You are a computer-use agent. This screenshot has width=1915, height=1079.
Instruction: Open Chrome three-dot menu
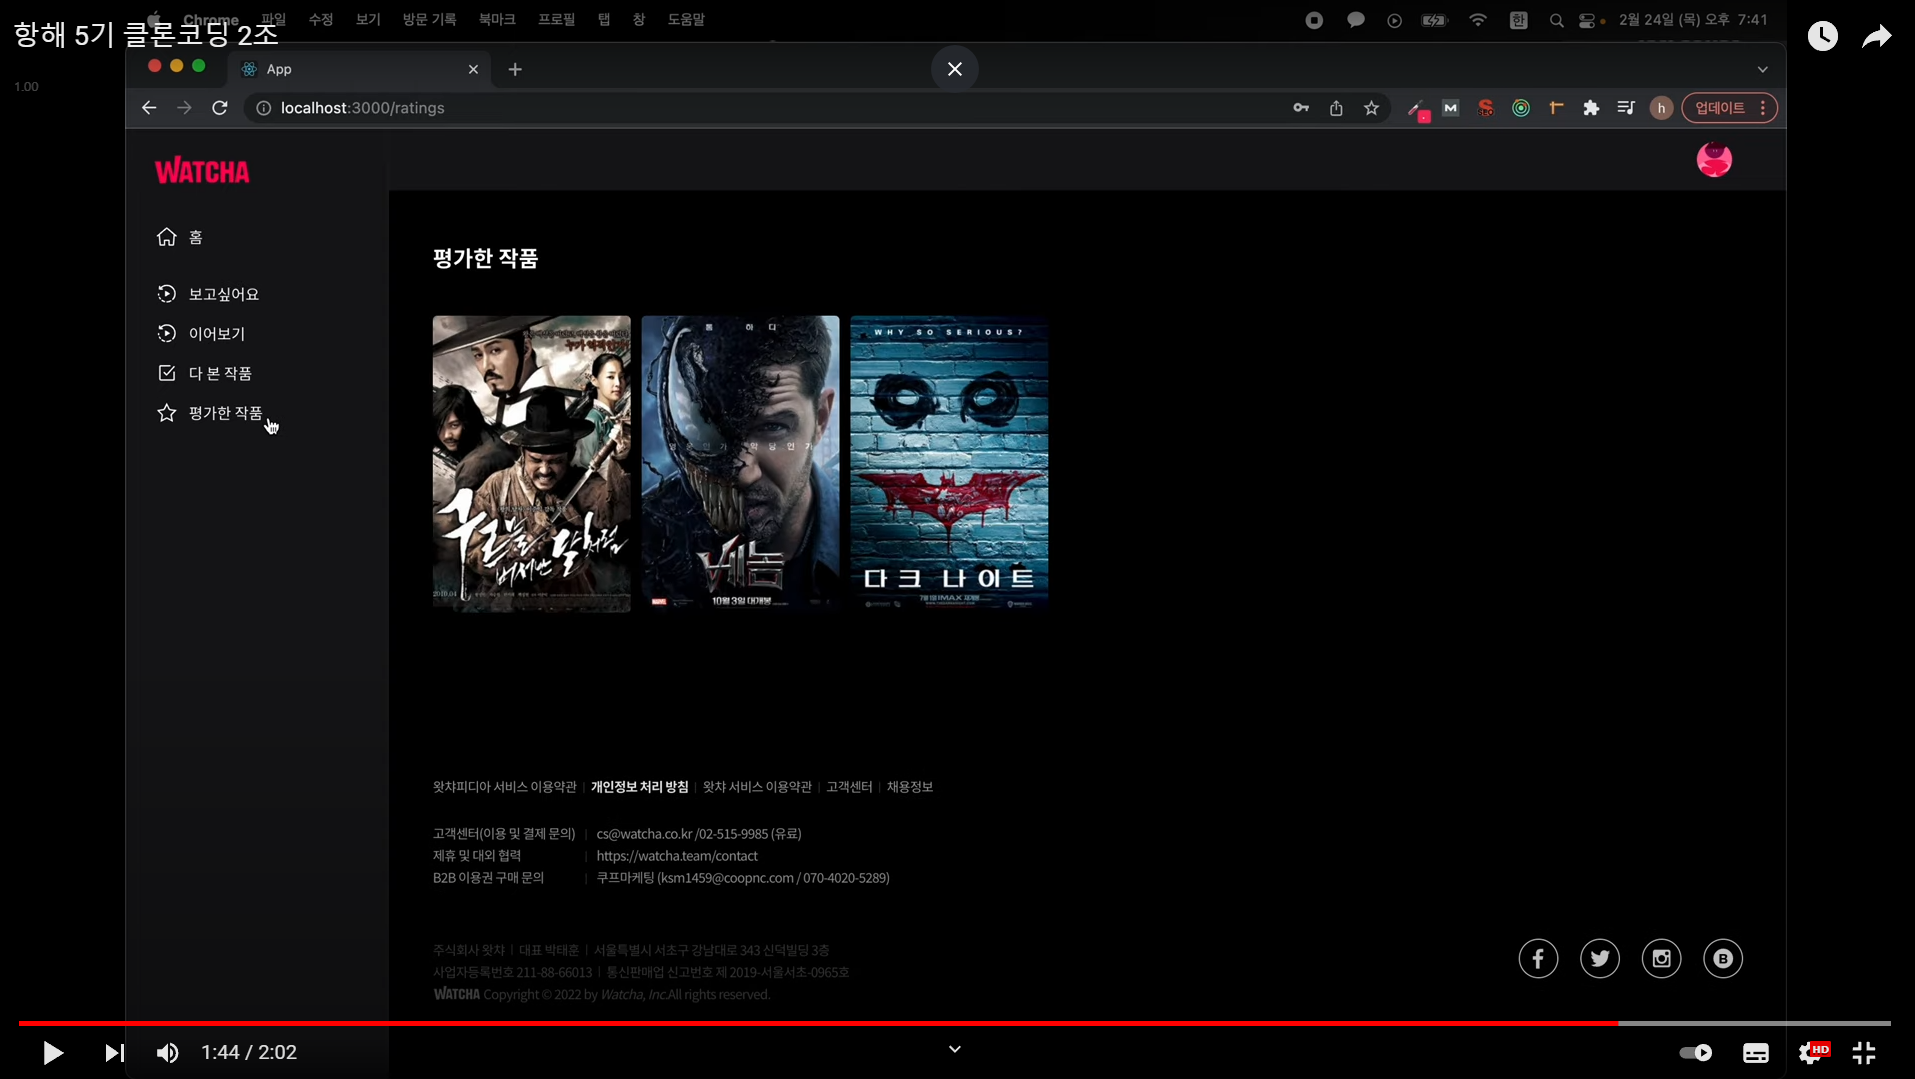1763,108
